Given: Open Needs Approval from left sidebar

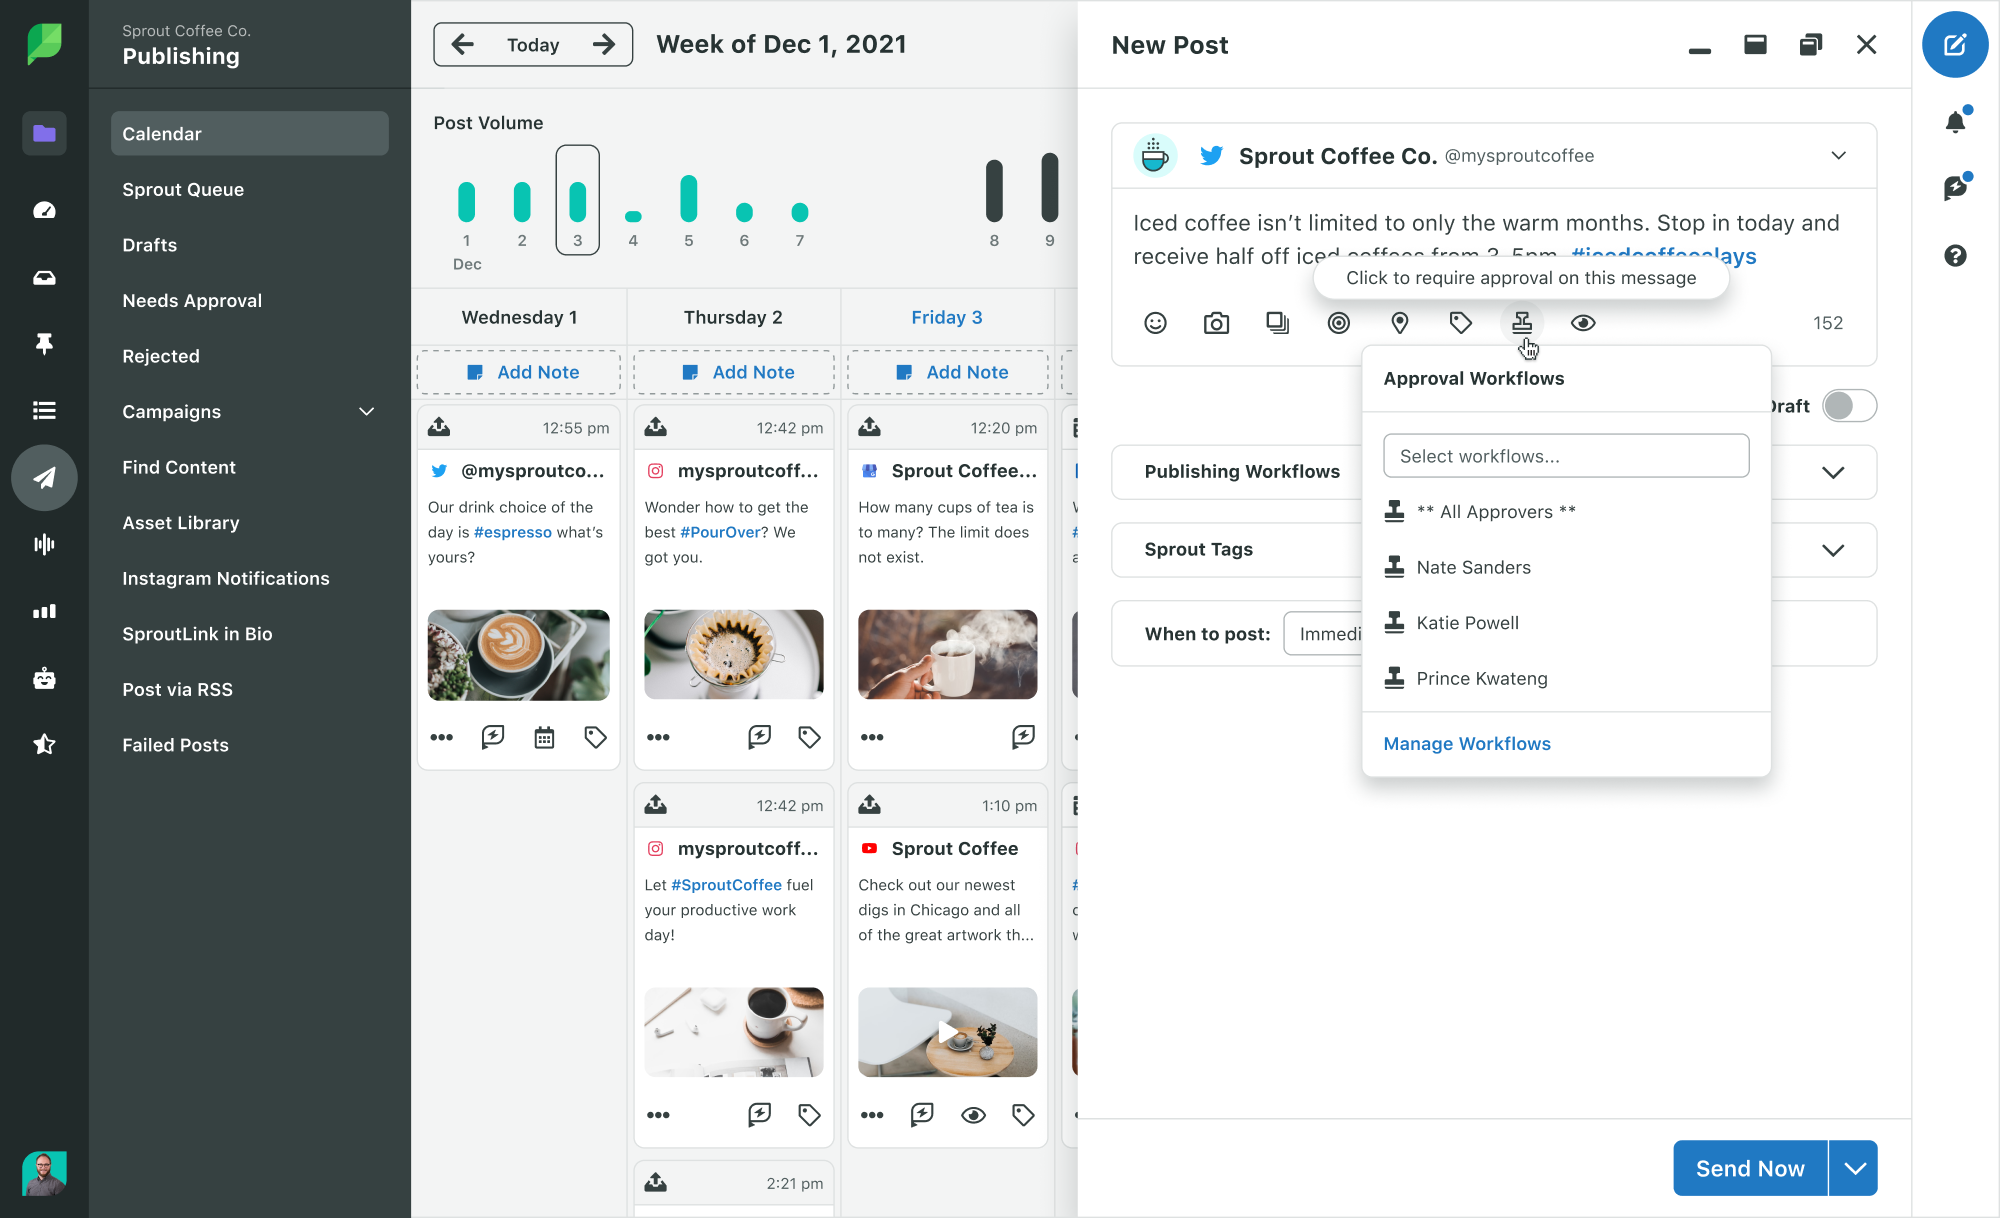Looking at the screenshot, I should coord(191,300).
